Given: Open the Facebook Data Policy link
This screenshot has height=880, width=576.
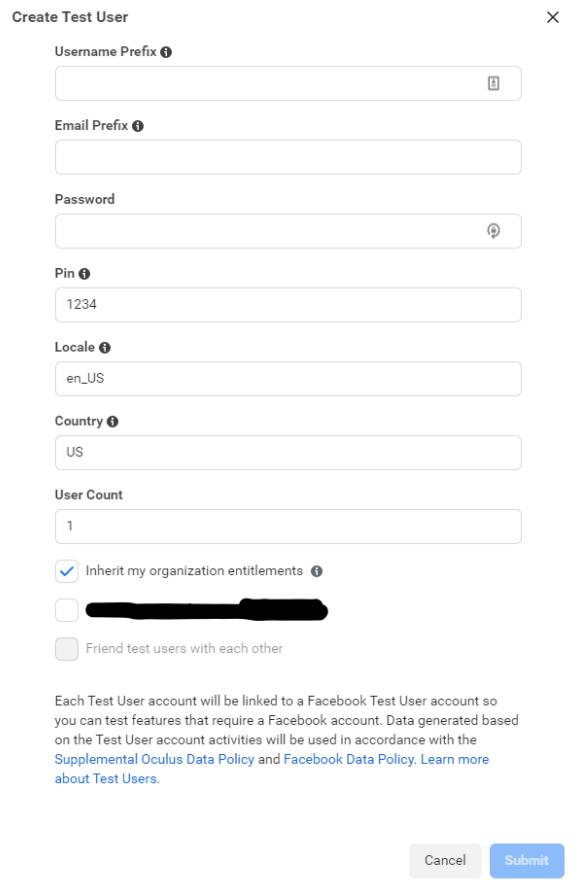Looking at the screenshot, I should point(350,759).
